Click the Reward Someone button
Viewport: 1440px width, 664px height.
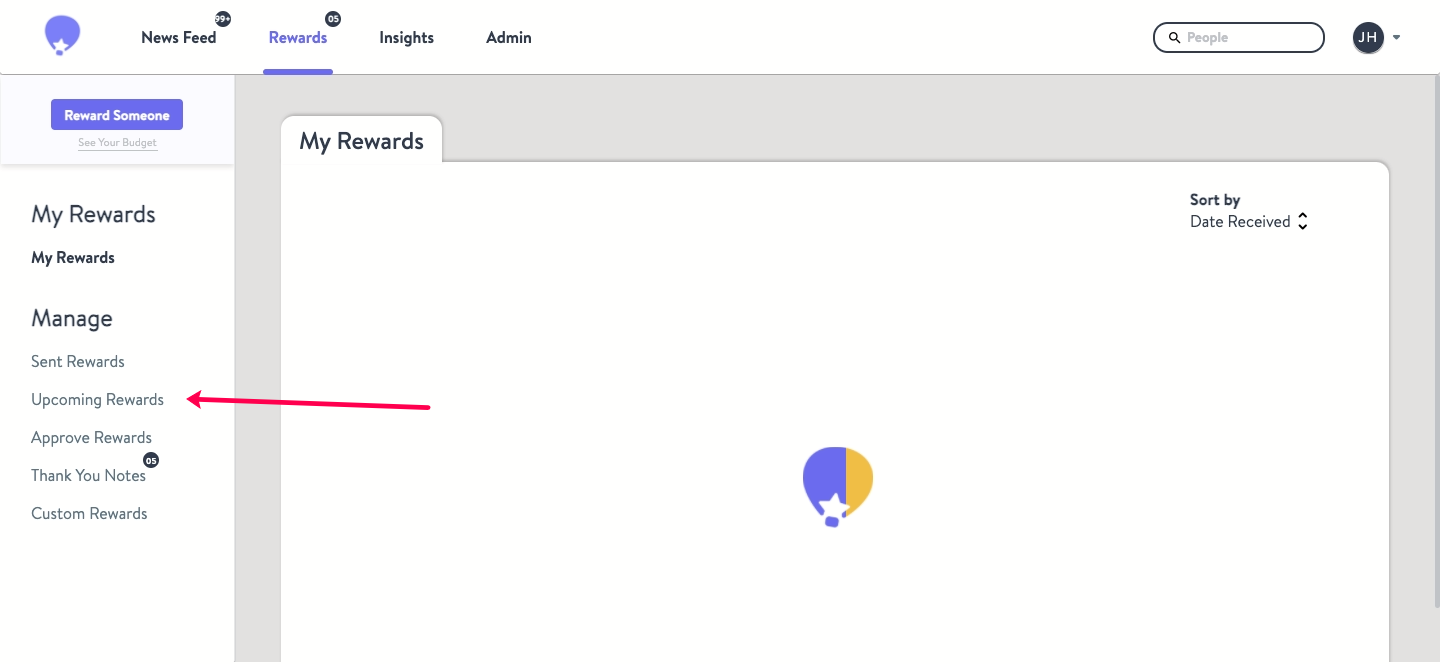coord(117,115)
